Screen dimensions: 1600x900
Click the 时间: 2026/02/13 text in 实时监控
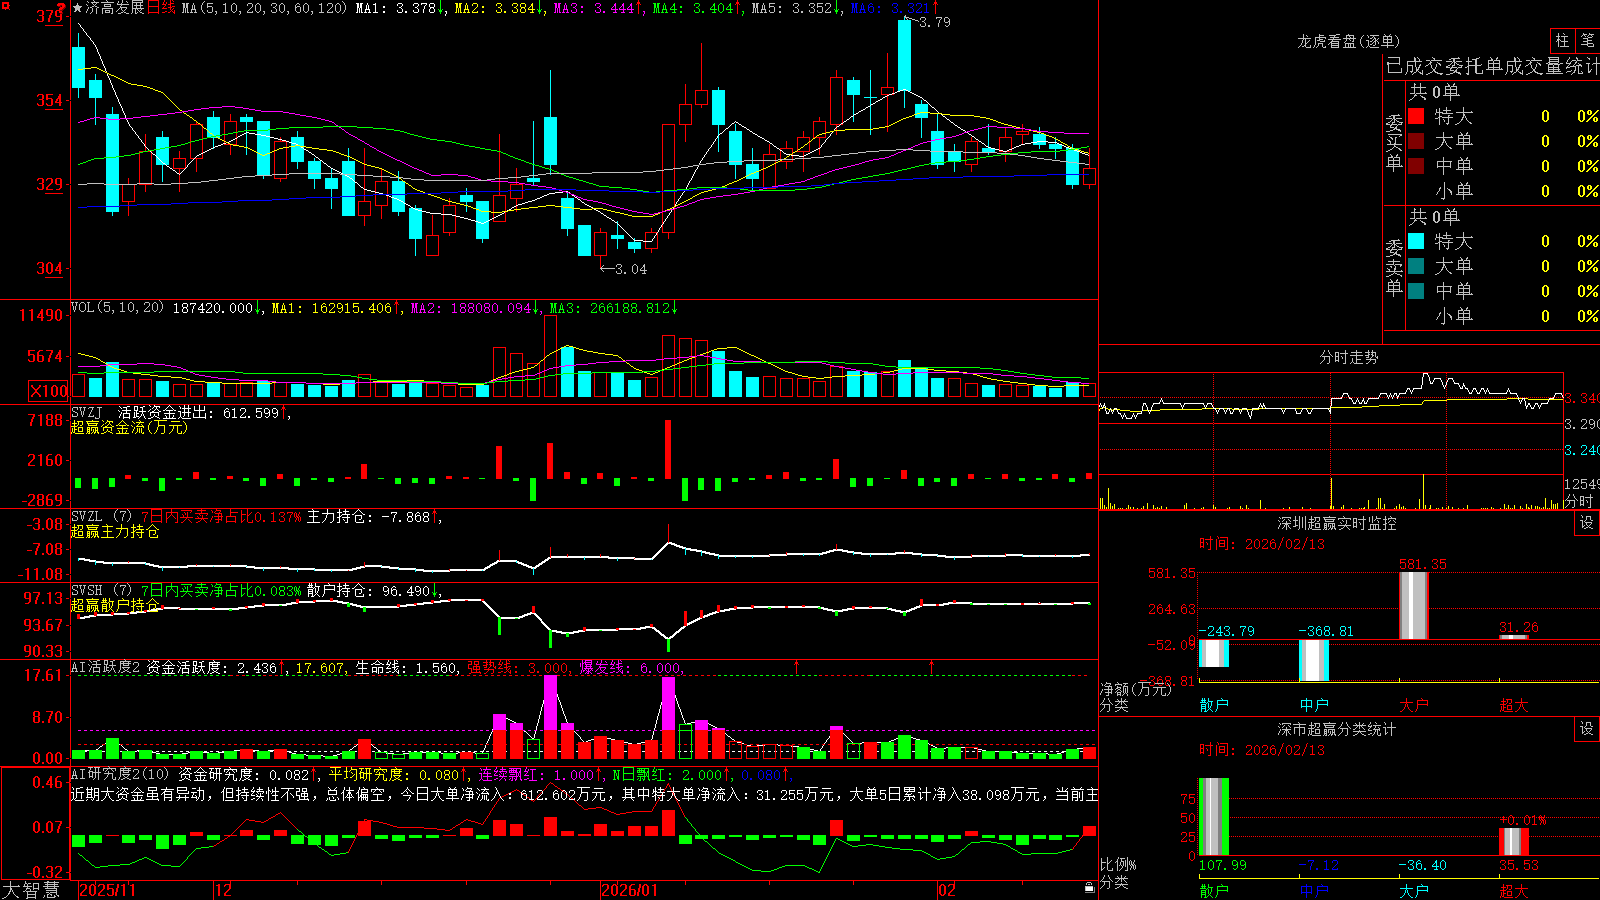(1262, 544)
